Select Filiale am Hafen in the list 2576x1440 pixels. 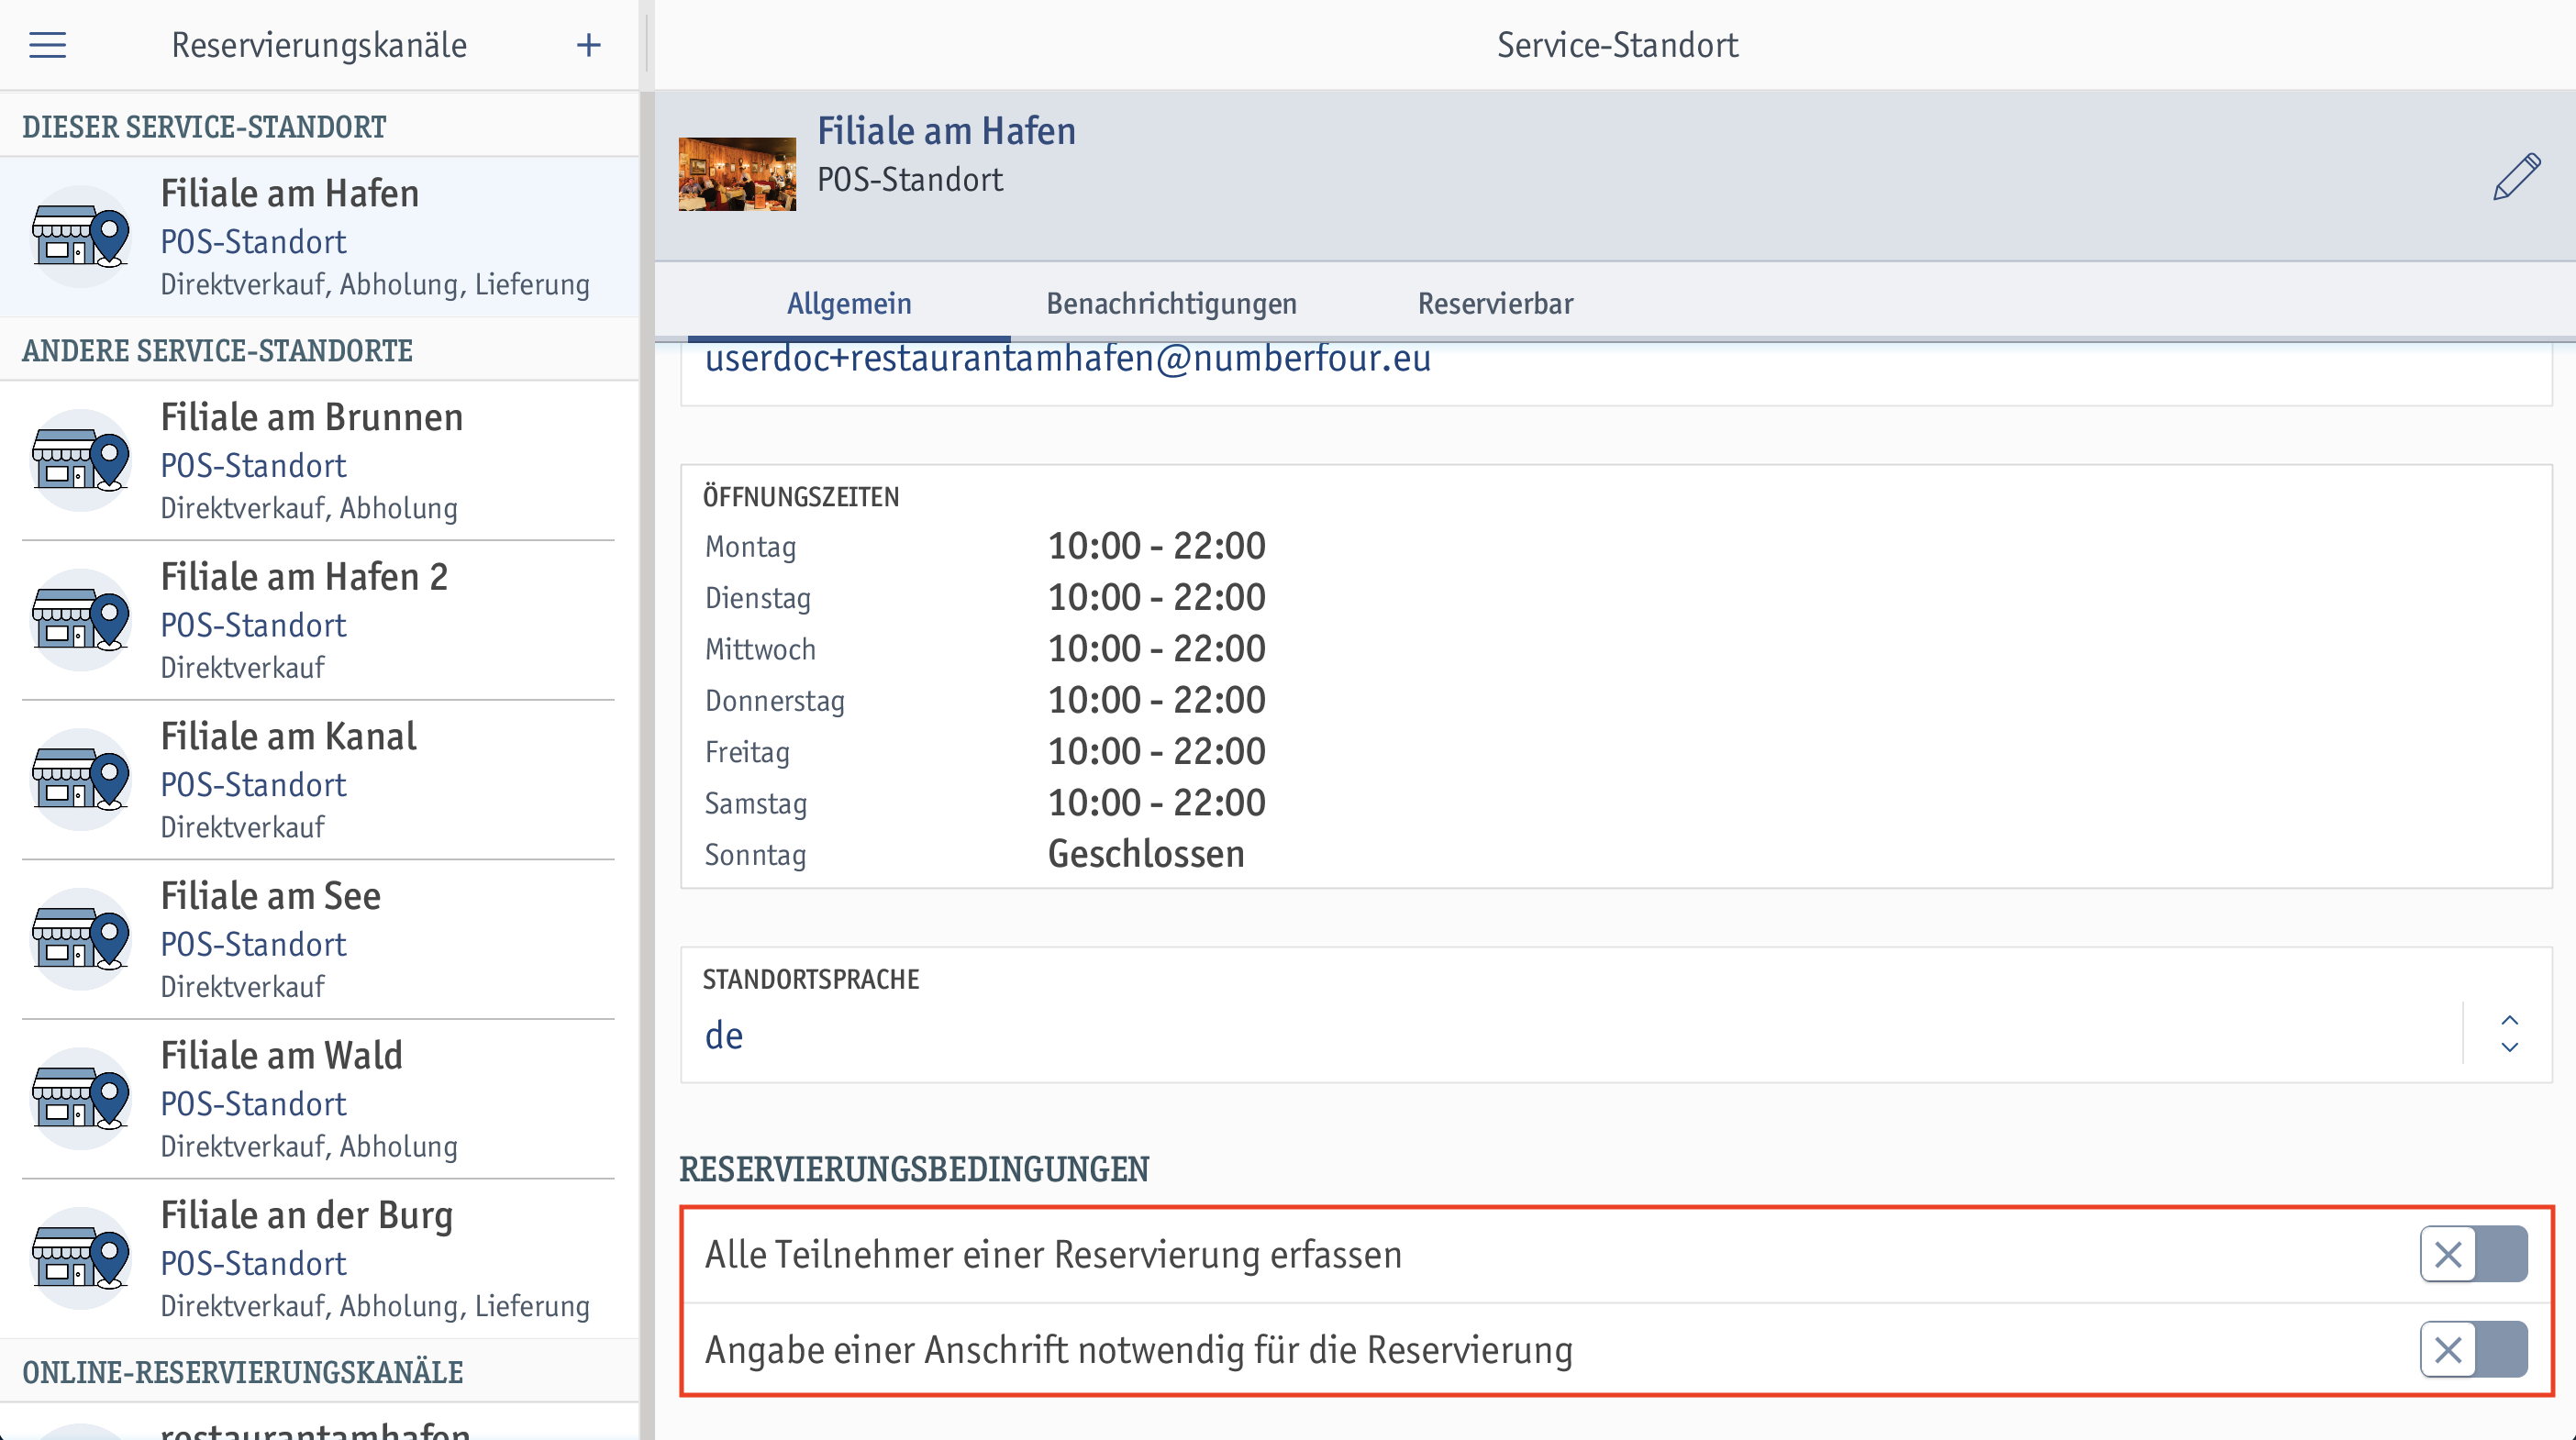pos(319,237)
